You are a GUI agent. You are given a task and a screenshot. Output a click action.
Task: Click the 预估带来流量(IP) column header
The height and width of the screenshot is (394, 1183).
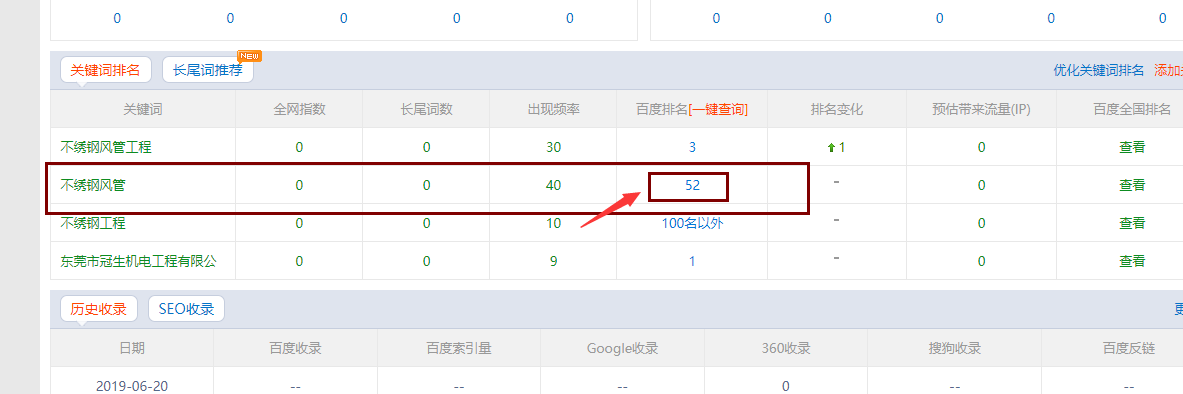tap(982, 109)
